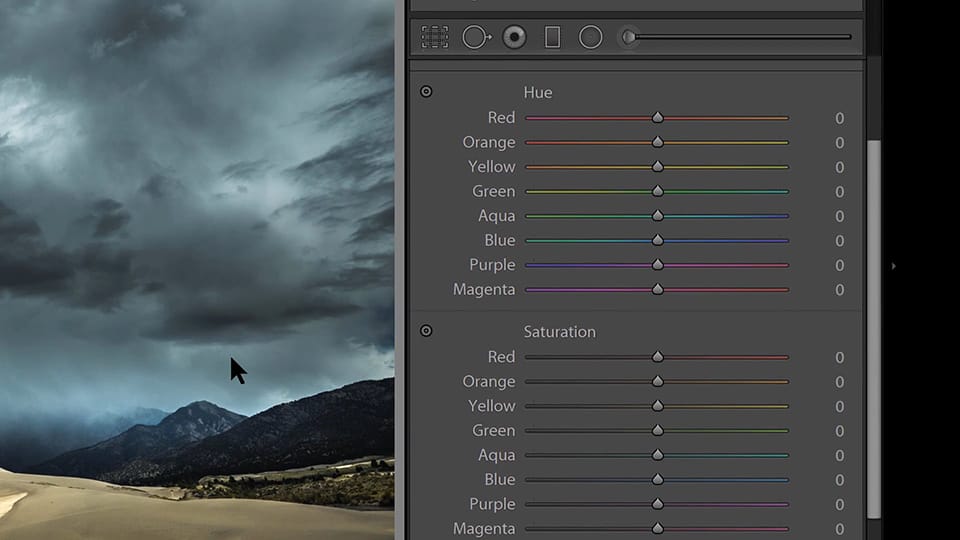Collapse the right panel with edge arrow

coord(894,266)
